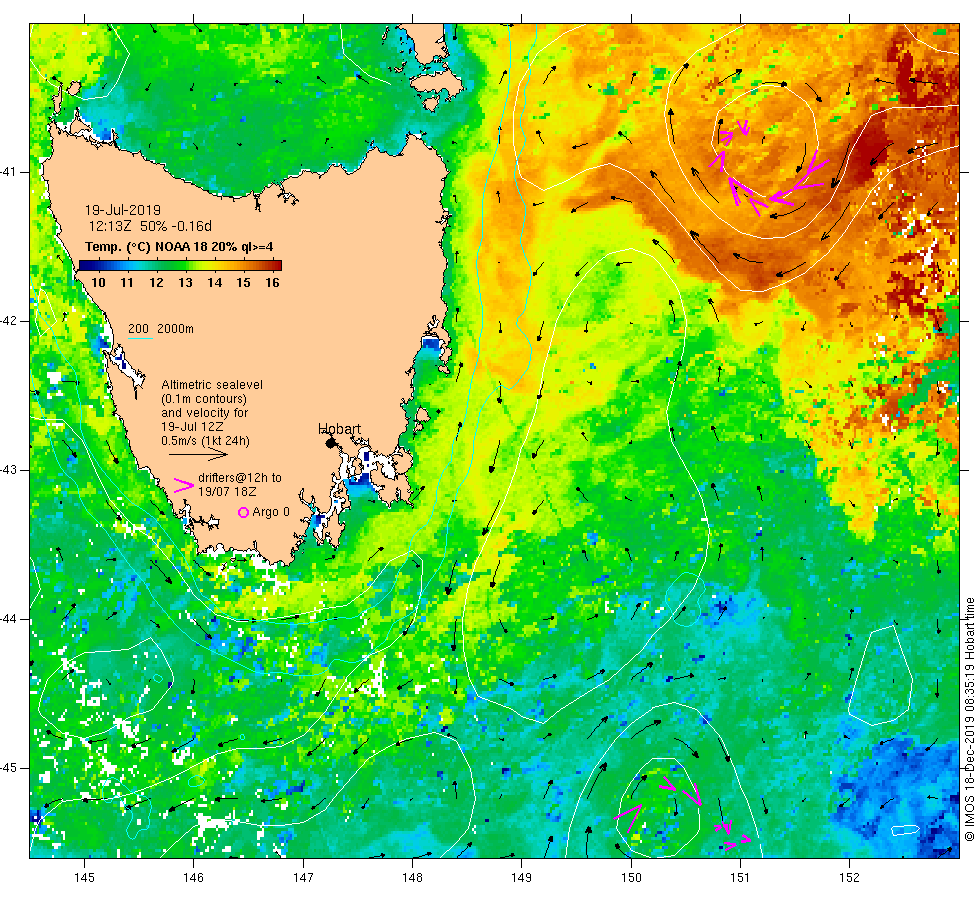Image resolution: width=980 pixels, height=900 pixels.
Task: Click the black Hobart location marker
Action: pos(330,443)
